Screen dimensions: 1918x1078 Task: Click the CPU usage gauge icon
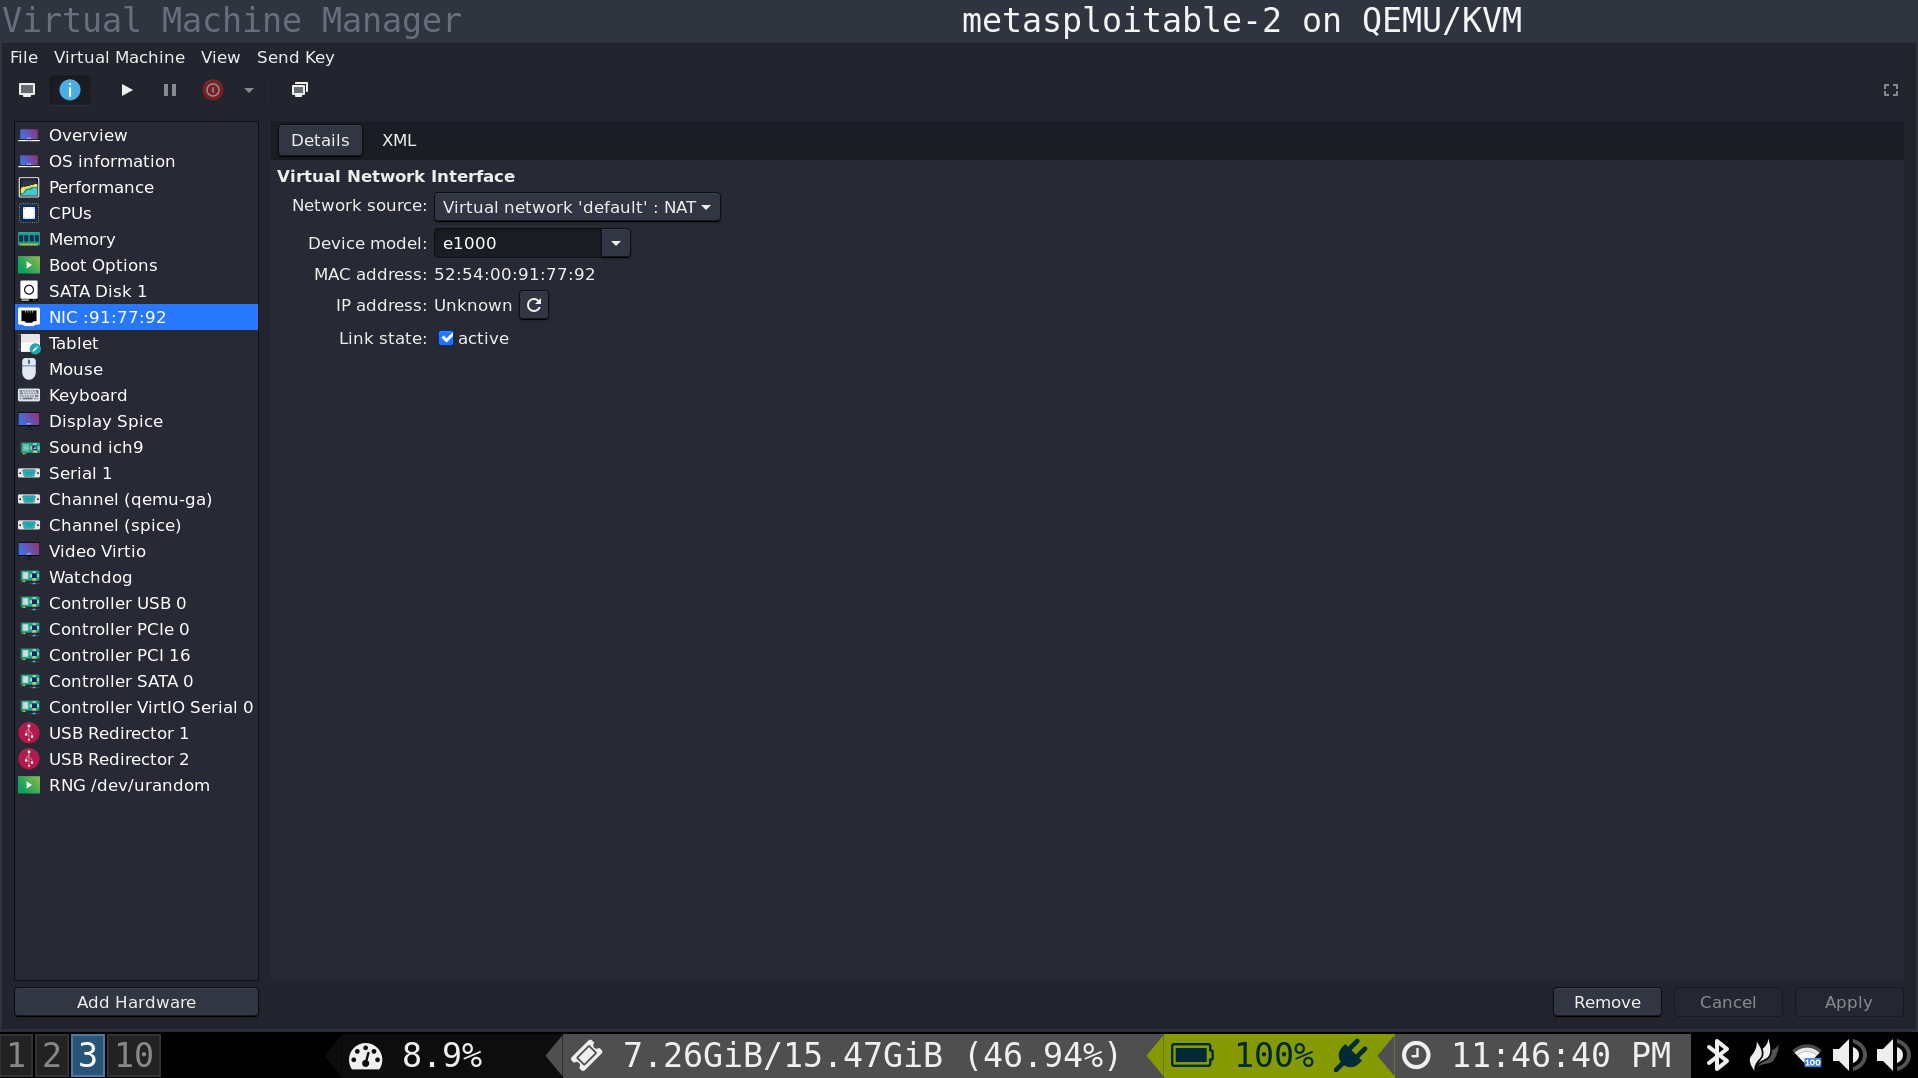pyautogui.click(x=365, y=1055)
